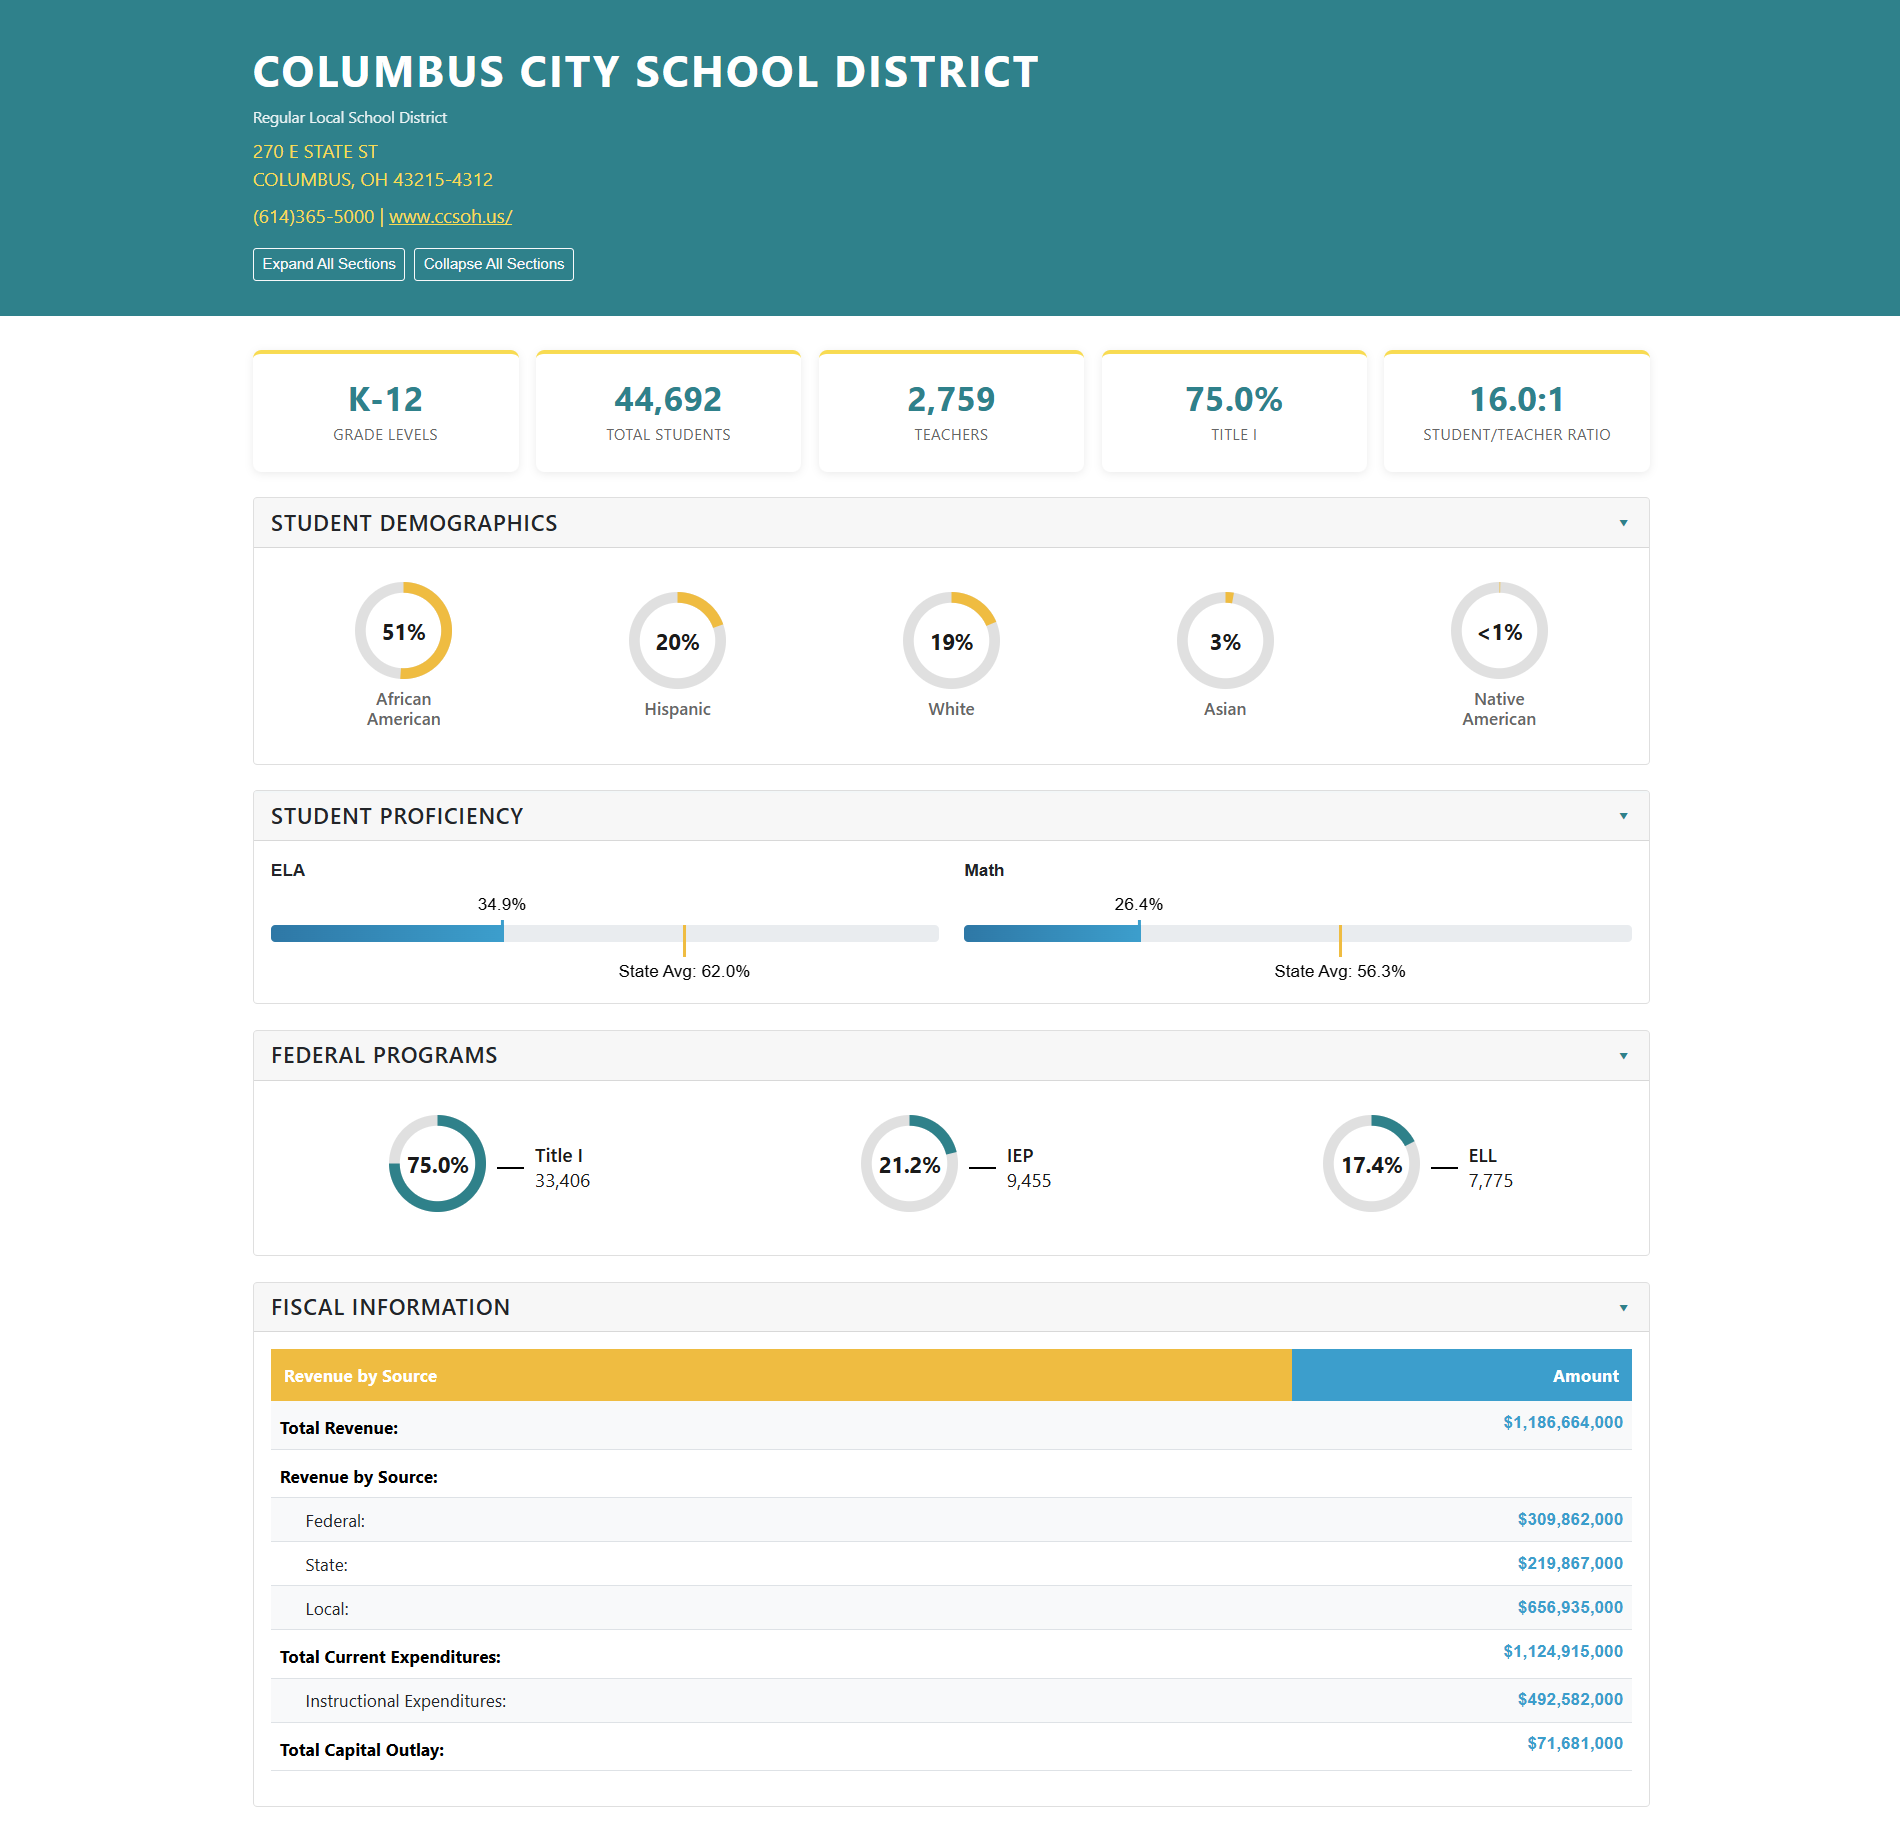Viewport: 1900px width, 1828px height.
Task: Click the Total Revenue row label
Action: (x=339, y=1428)
